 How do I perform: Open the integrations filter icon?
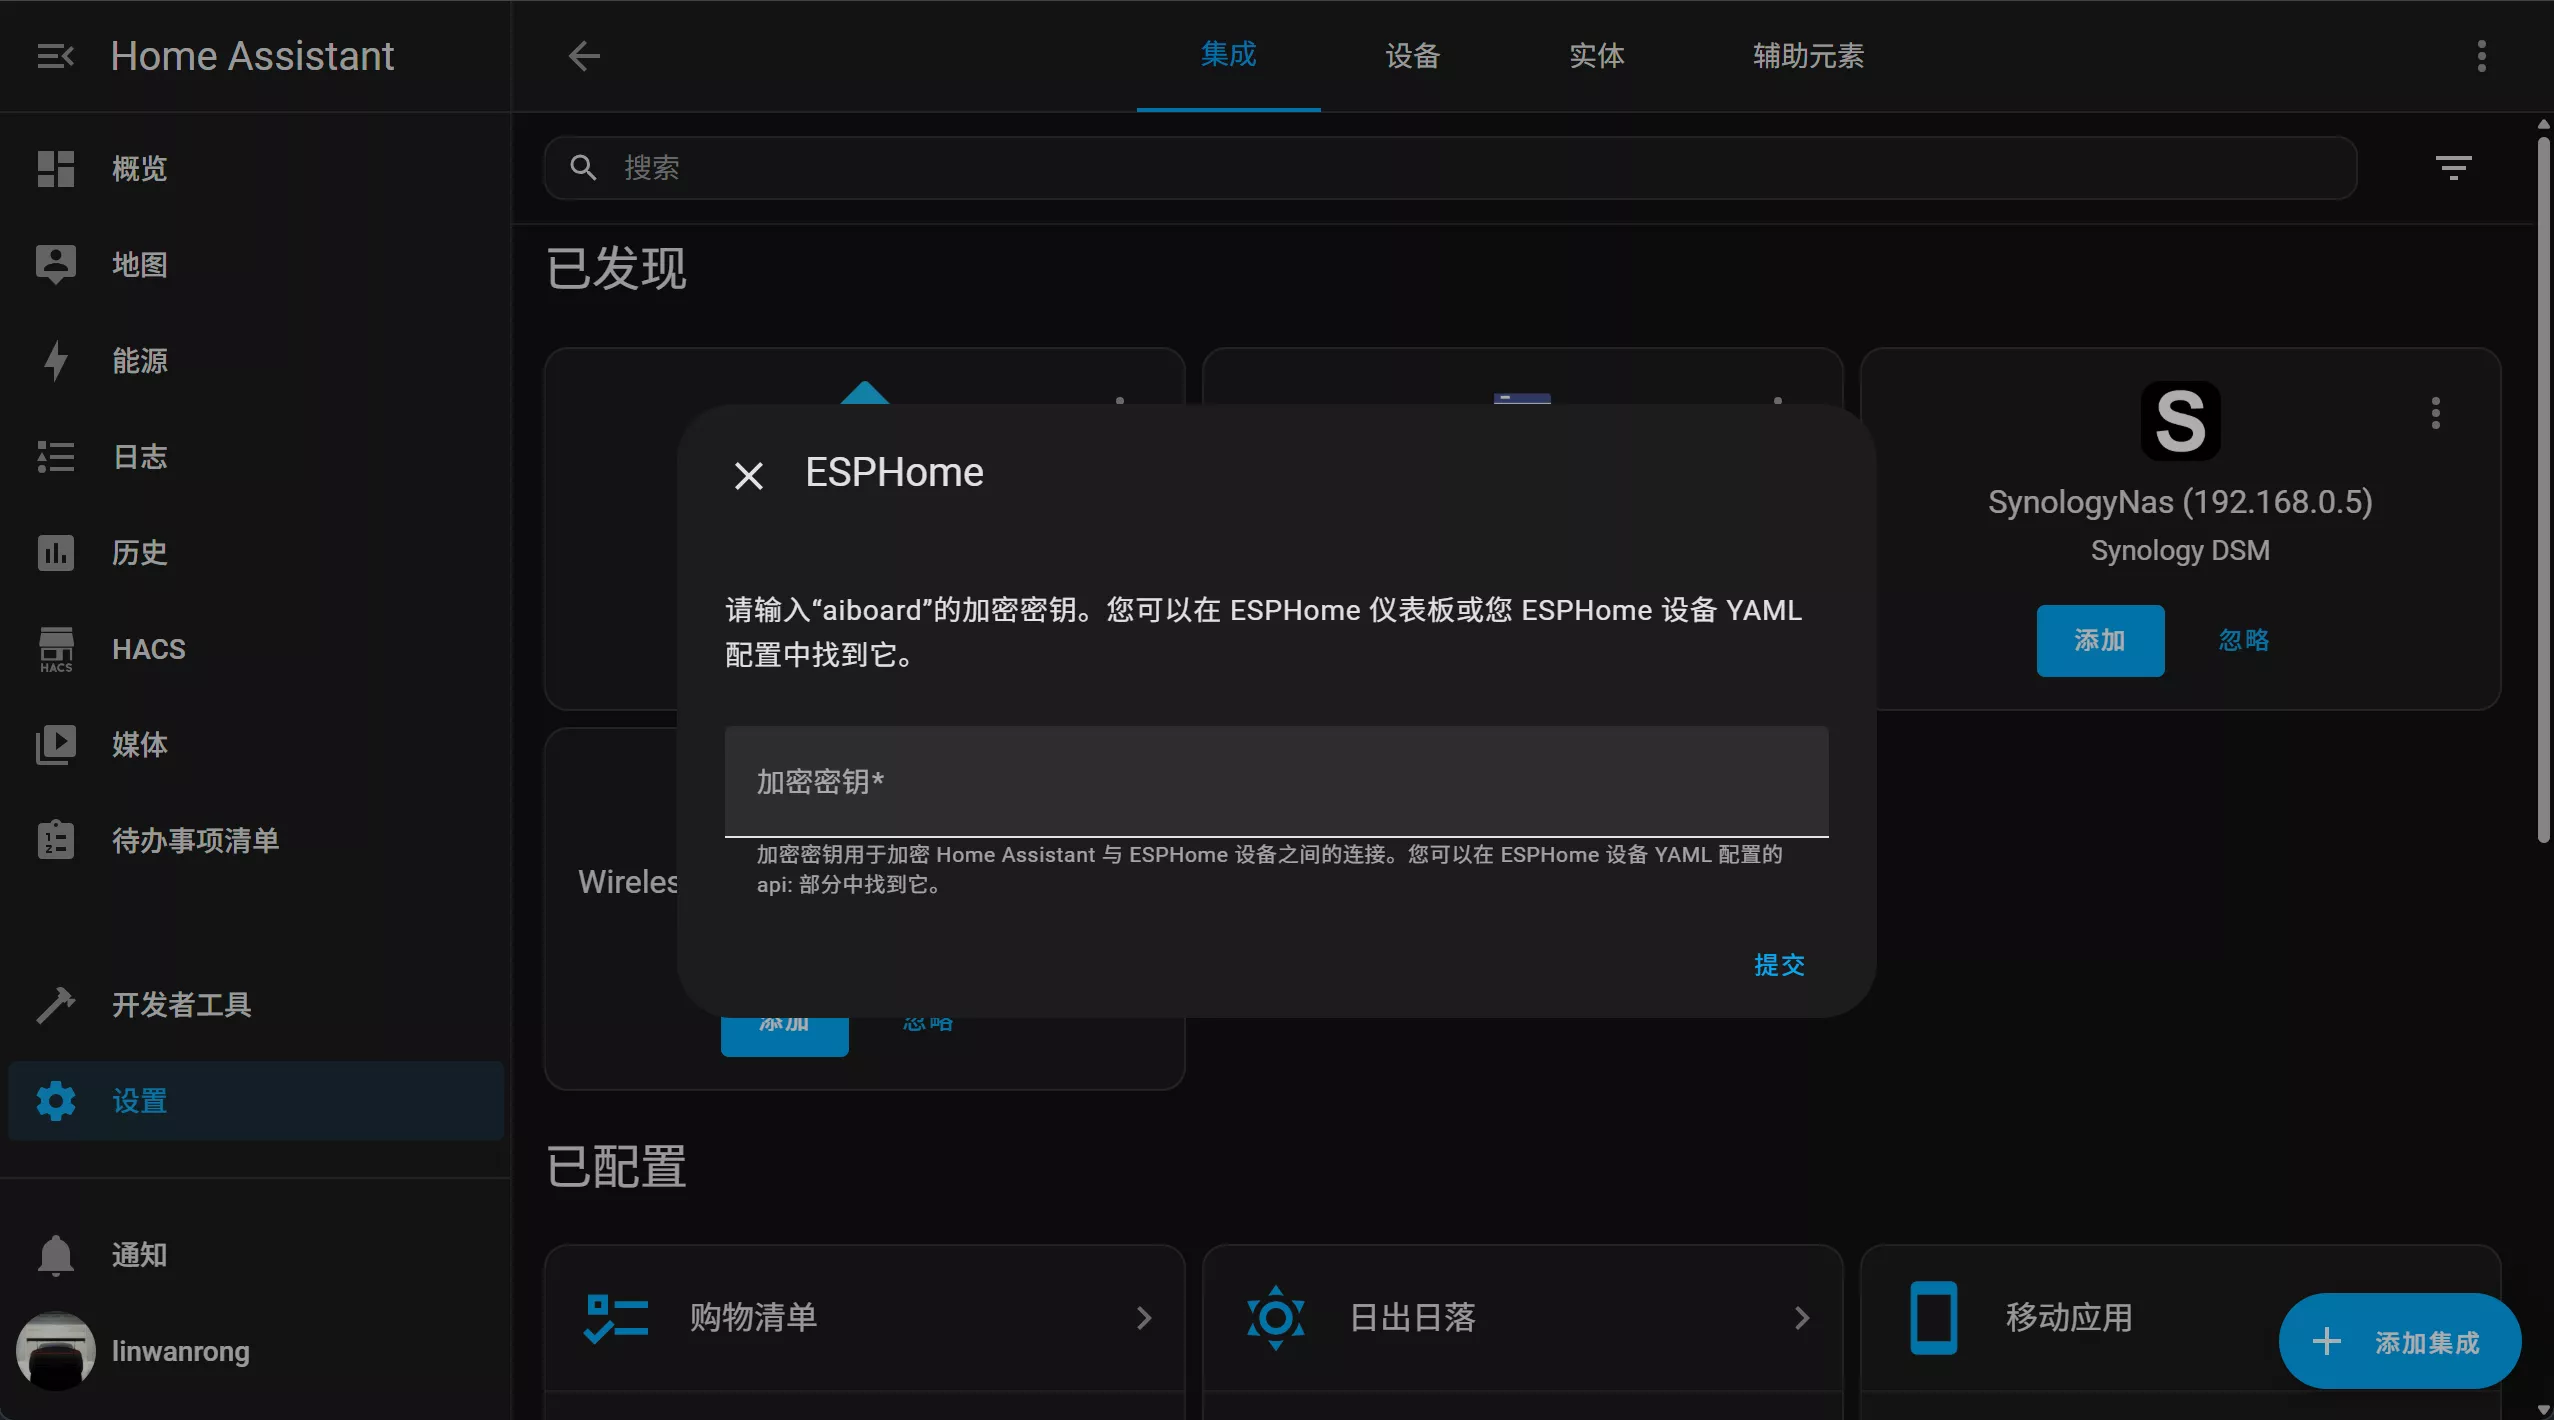tap(2453, 168)
